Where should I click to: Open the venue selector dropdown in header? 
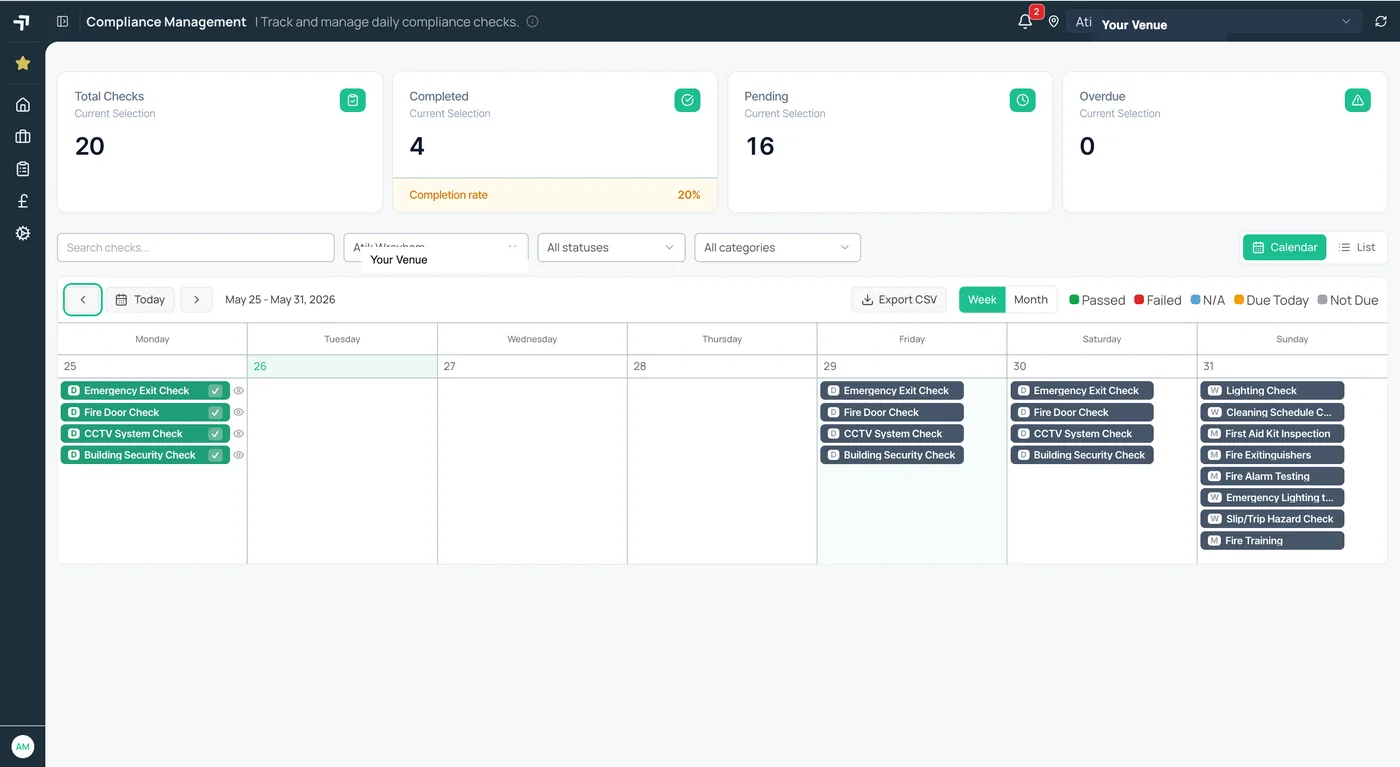tap(1214, 21)
